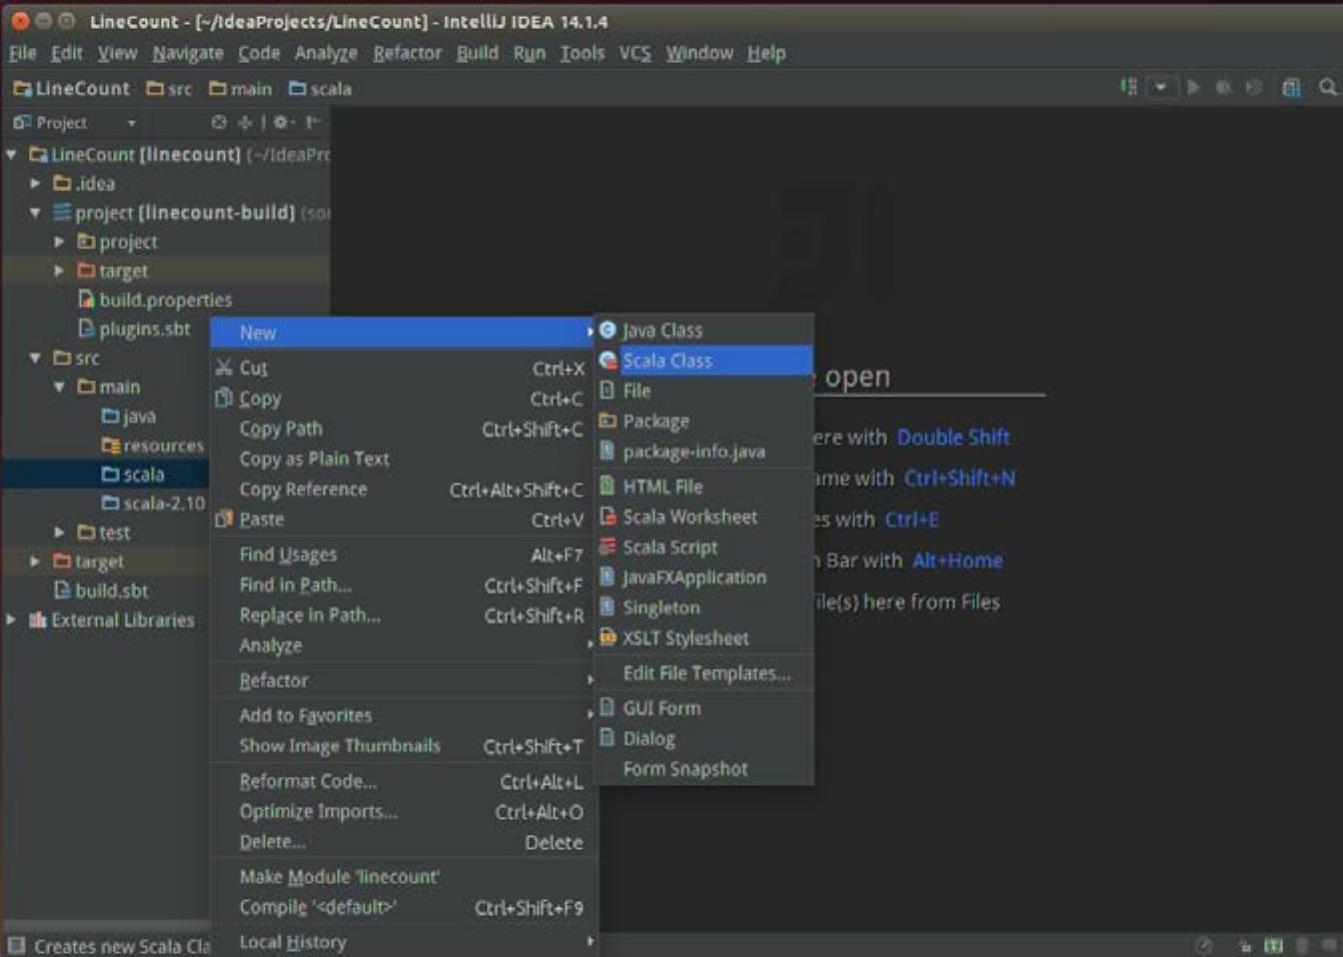Viewport: 1343px width, 957px height.
Task: Select Copy Reference menu entry
Action: [403, 489]
